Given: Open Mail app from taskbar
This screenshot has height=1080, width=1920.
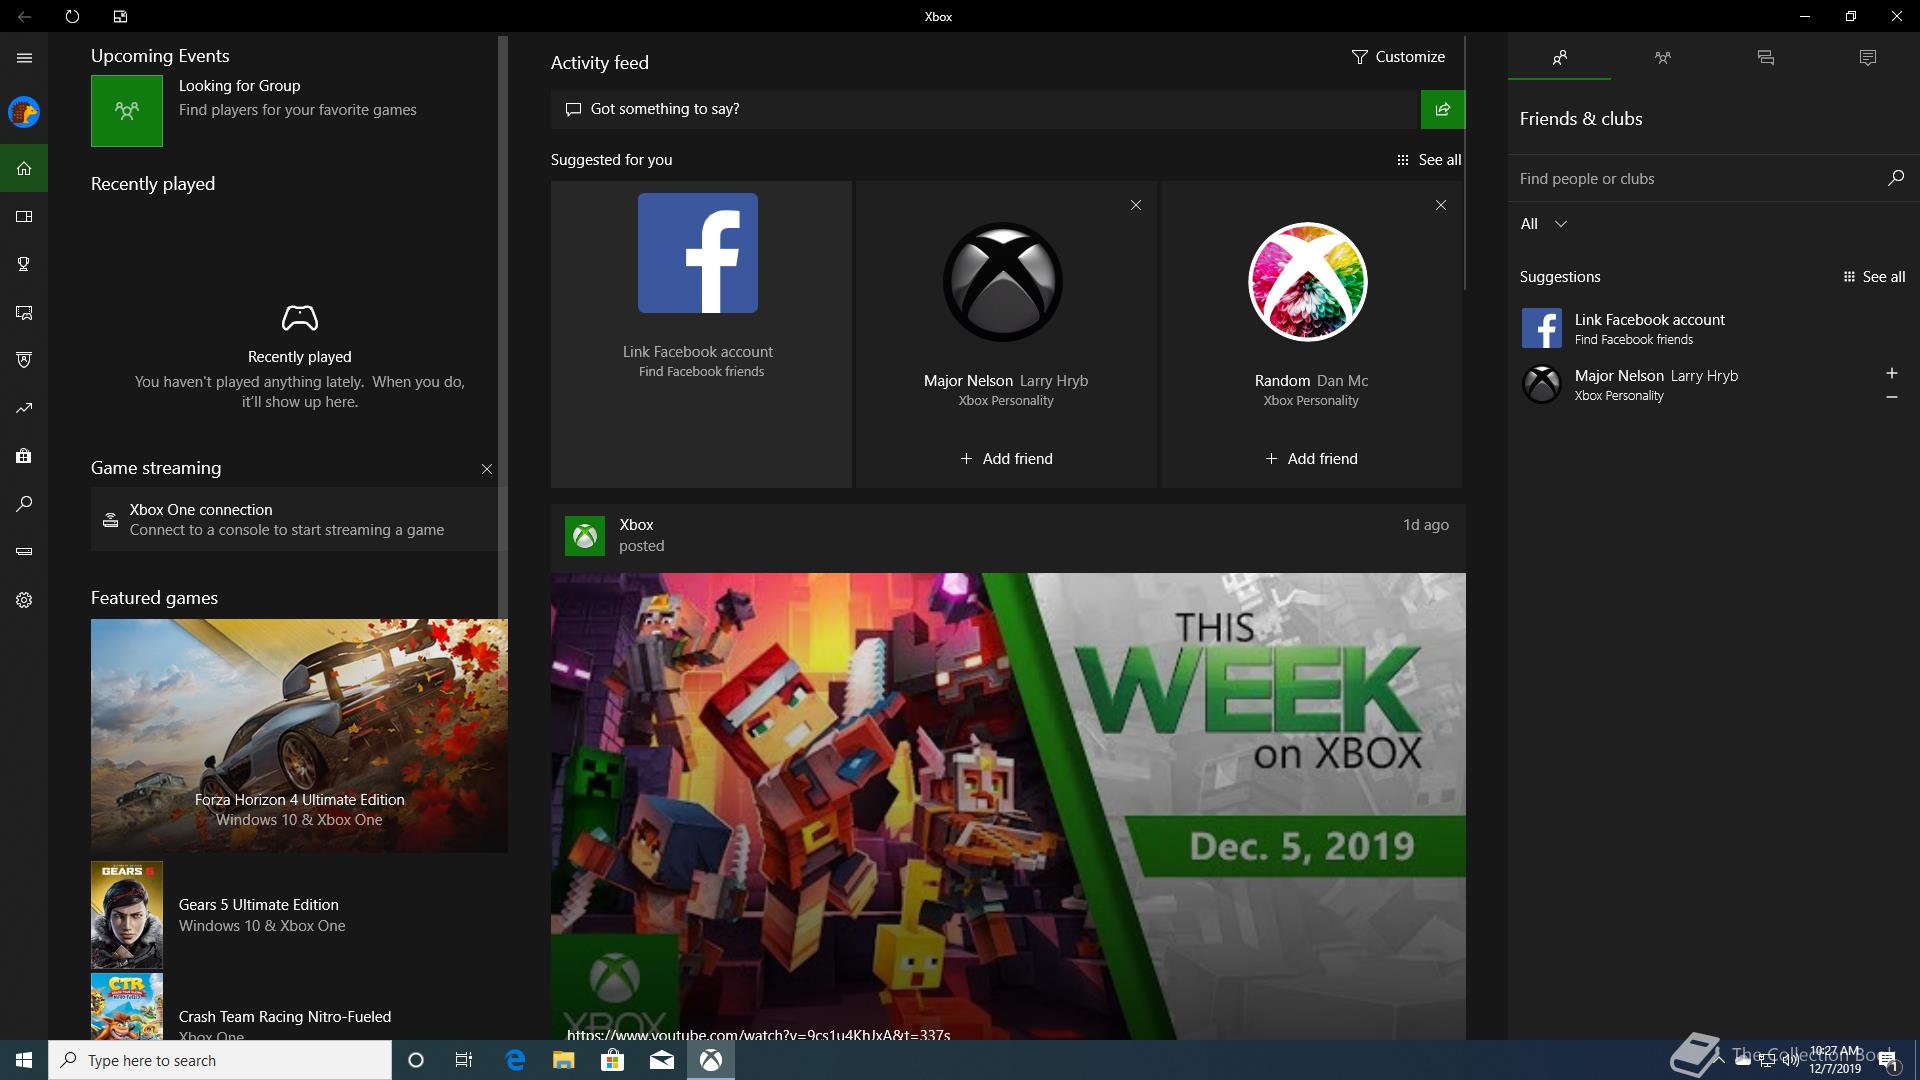Looking at the screenshot, I should tap(661, 1060).
